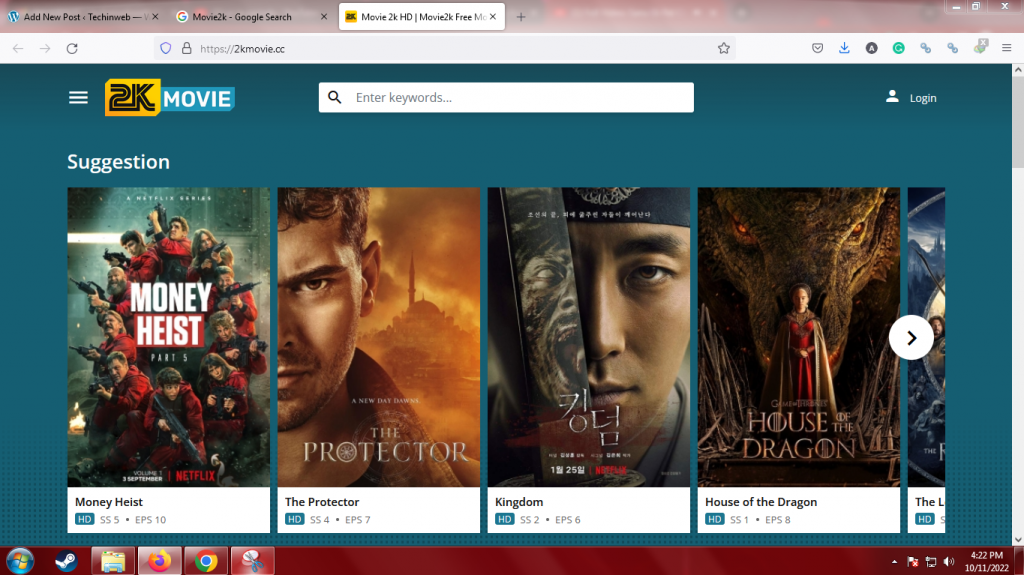Click the search magnifier icon

point(334,97)
